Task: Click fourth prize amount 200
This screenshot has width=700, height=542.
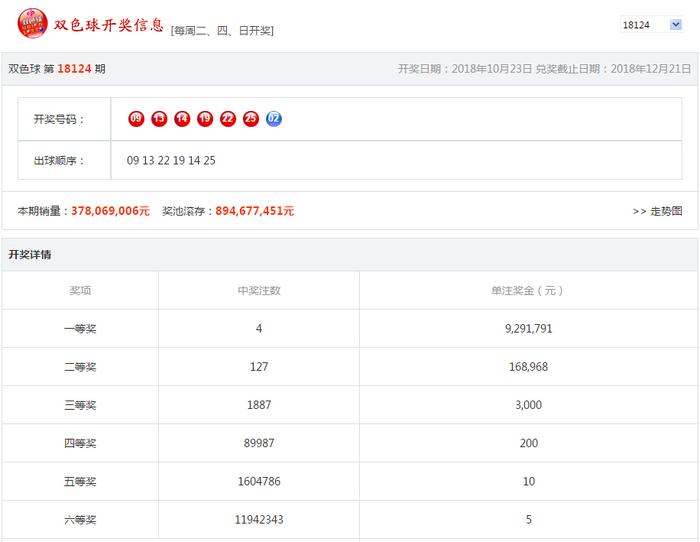Action: coord(529,443)
